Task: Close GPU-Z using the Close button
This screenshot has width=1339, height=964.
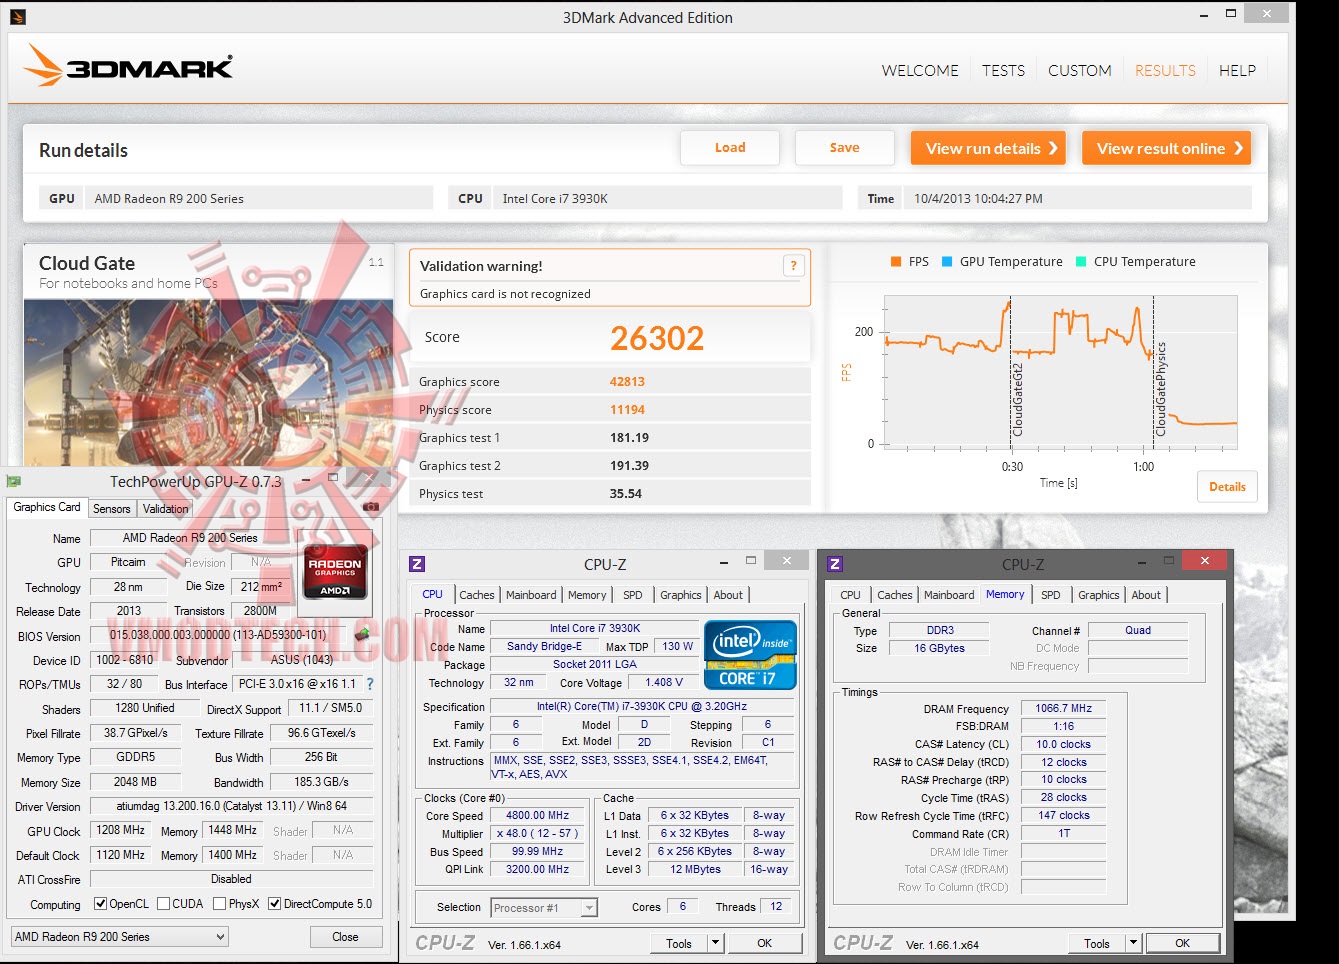Action: [x=345, y=937]
